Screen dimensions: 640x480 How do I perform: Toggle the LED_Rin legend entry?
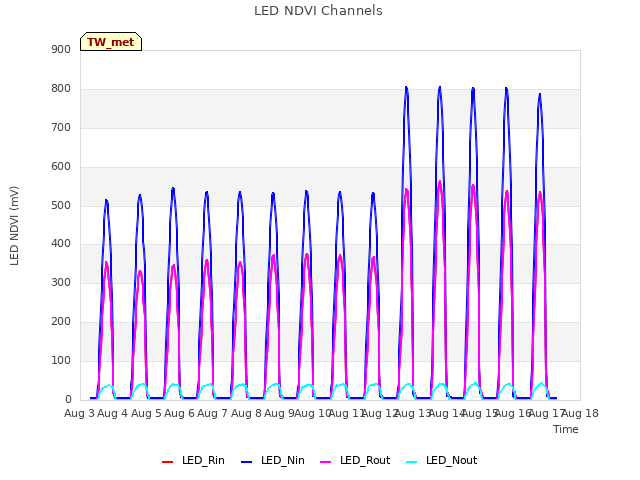pos(193,461)
